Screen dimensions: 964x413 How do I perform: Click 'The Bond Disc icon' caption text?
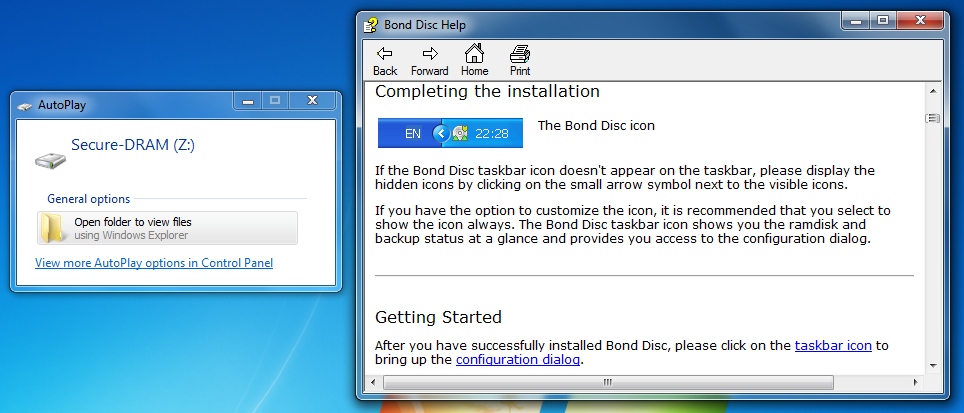[x=596, y=126]
